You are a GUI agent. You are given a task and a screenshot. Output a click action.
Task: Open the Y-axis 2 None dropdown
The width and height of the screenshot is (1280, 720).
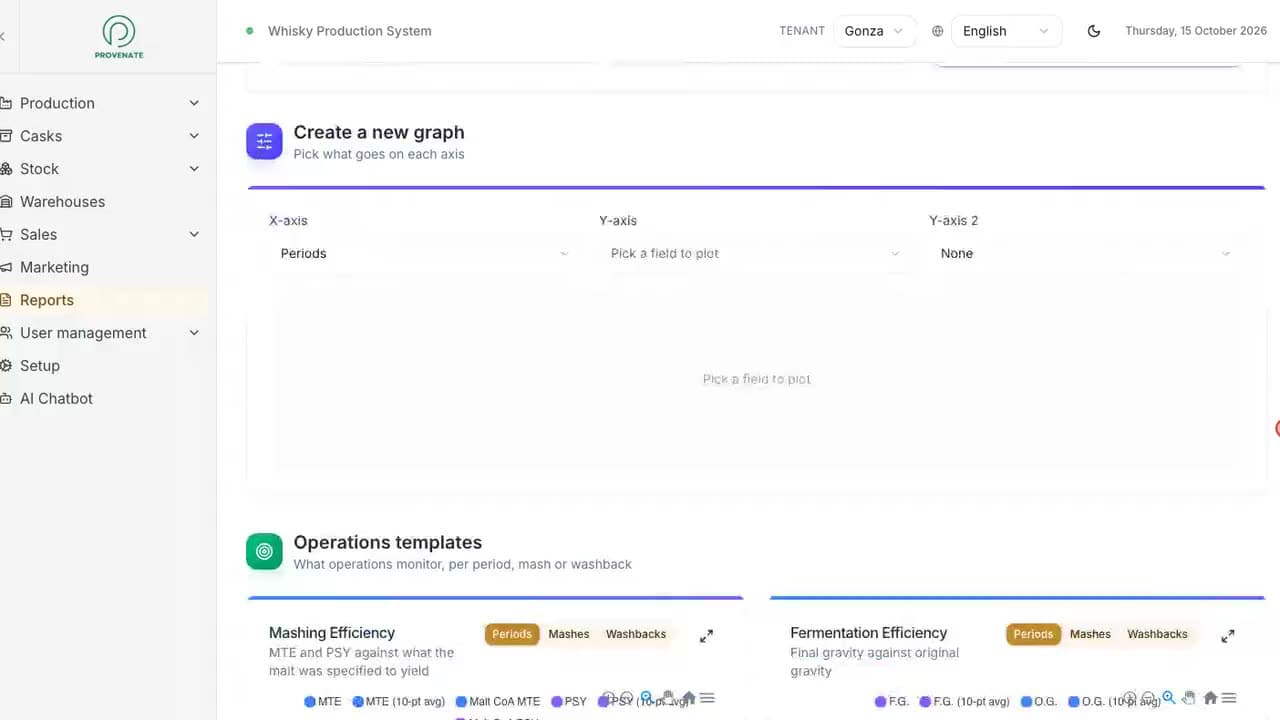coord(1085,254)
